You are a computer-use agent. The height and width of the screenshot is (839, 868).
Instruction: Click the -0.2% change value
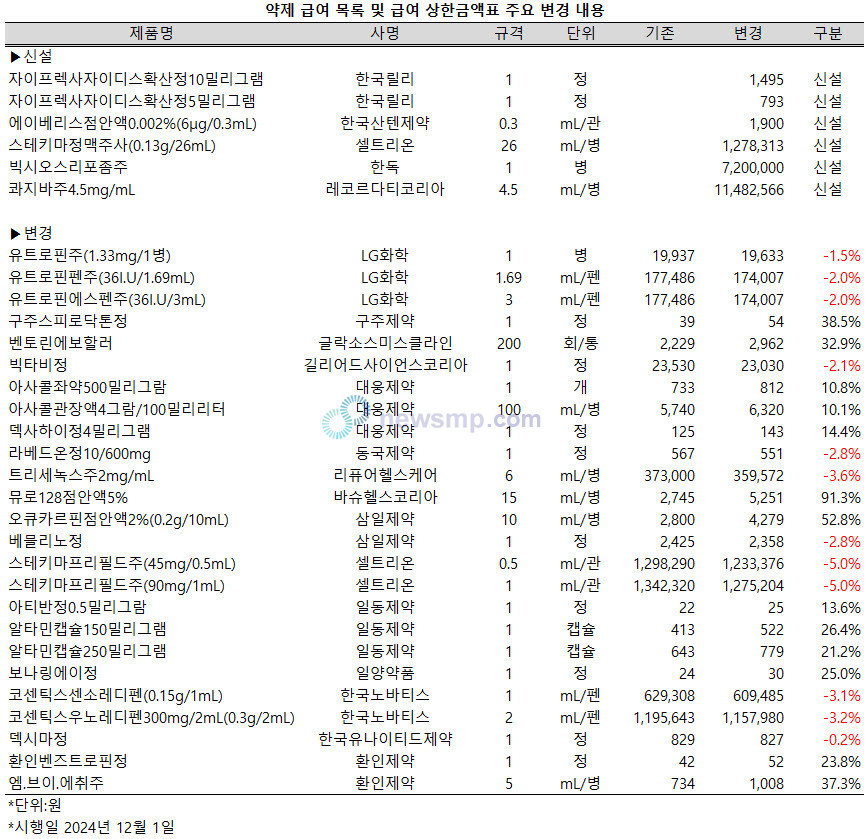tap(841, 740)
